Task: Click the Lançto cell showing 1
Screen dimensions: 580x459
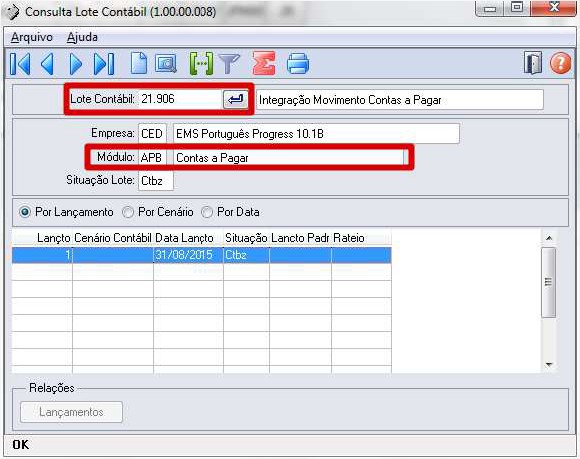Action: [42, 255]
